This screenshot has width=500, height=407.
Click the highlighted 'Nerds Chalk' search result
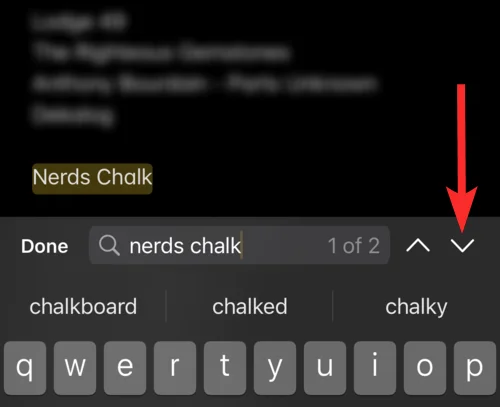click(x=92, y=178)
